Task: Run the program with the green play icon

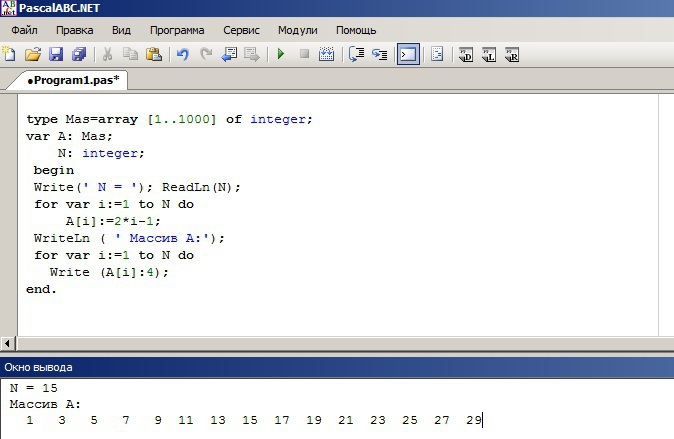Action: 281,54
